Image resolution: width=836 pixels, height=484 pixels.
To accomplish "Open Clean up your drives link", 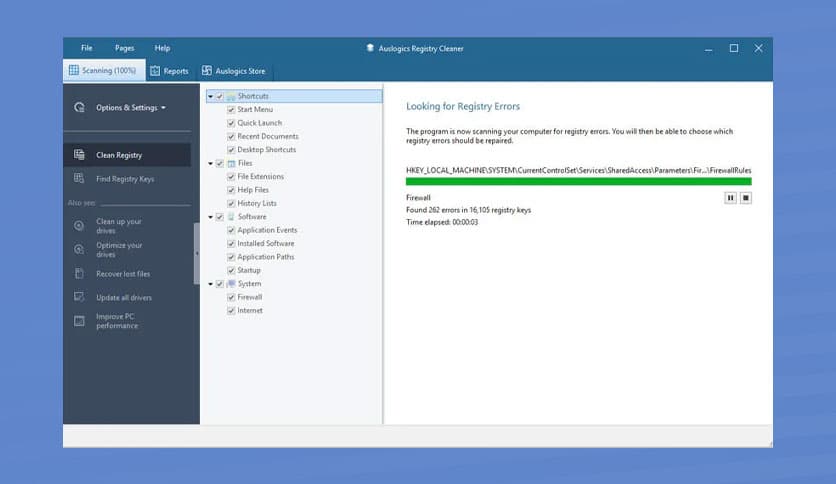I will click(x=119, y=225).
